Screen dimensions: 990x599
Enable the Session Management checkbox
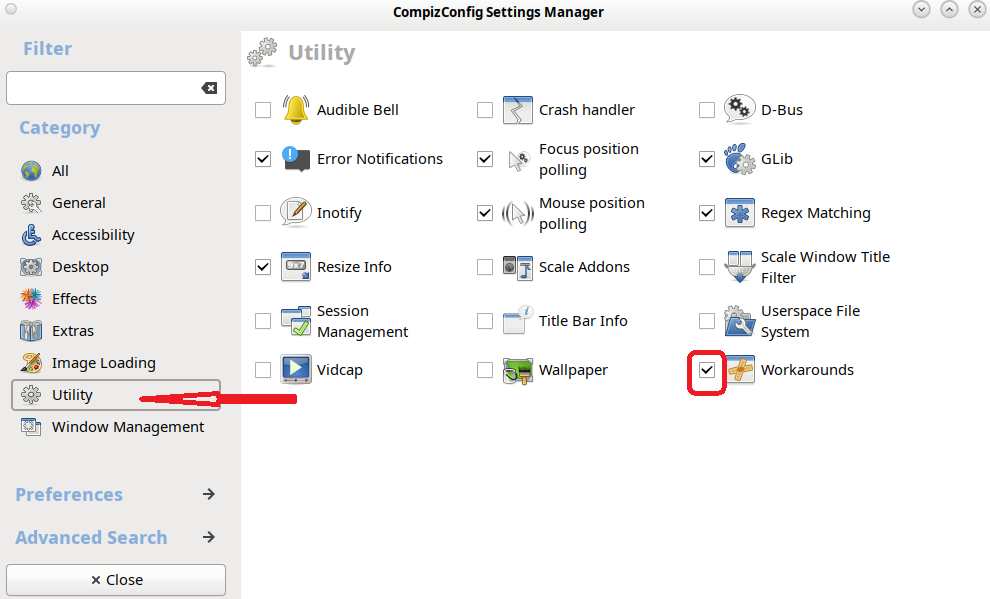[263, 321]
